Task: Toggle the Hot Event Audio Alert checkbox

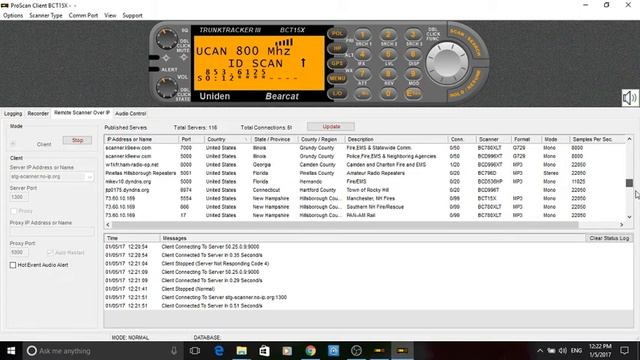Action: 13,265
